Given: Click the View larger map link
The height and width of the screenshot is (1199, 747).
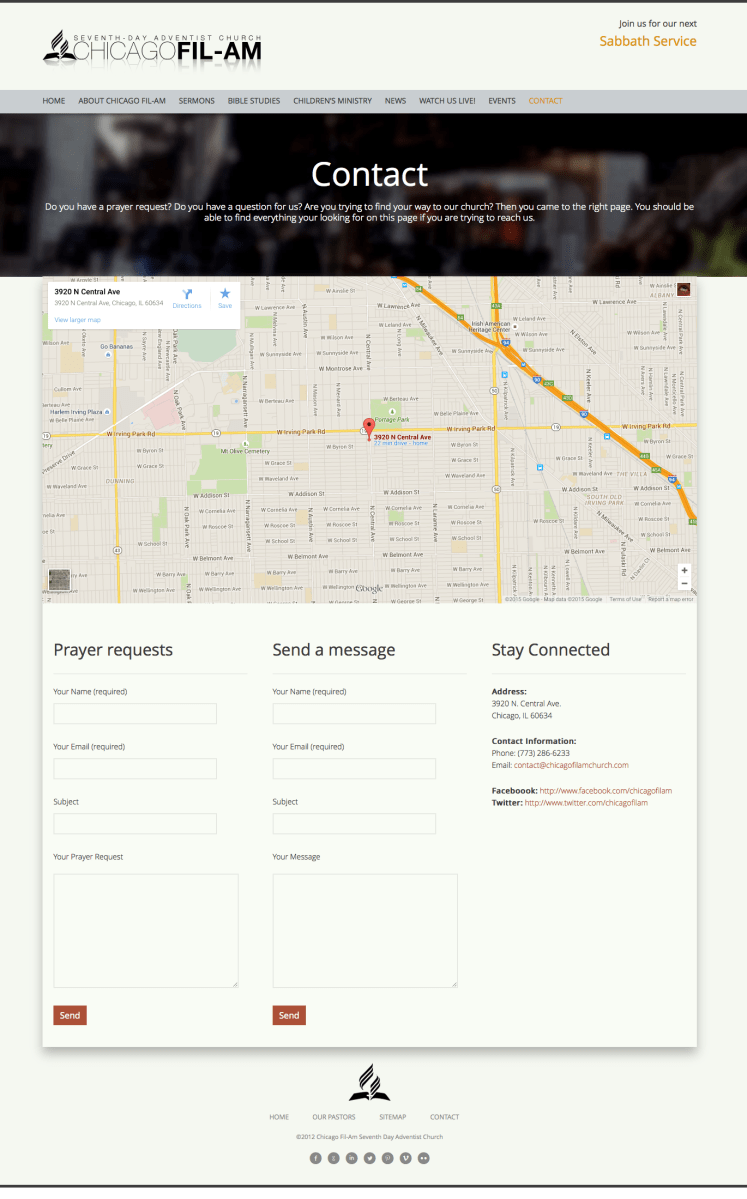Looking at the screenshot, I should pos(77,319).
